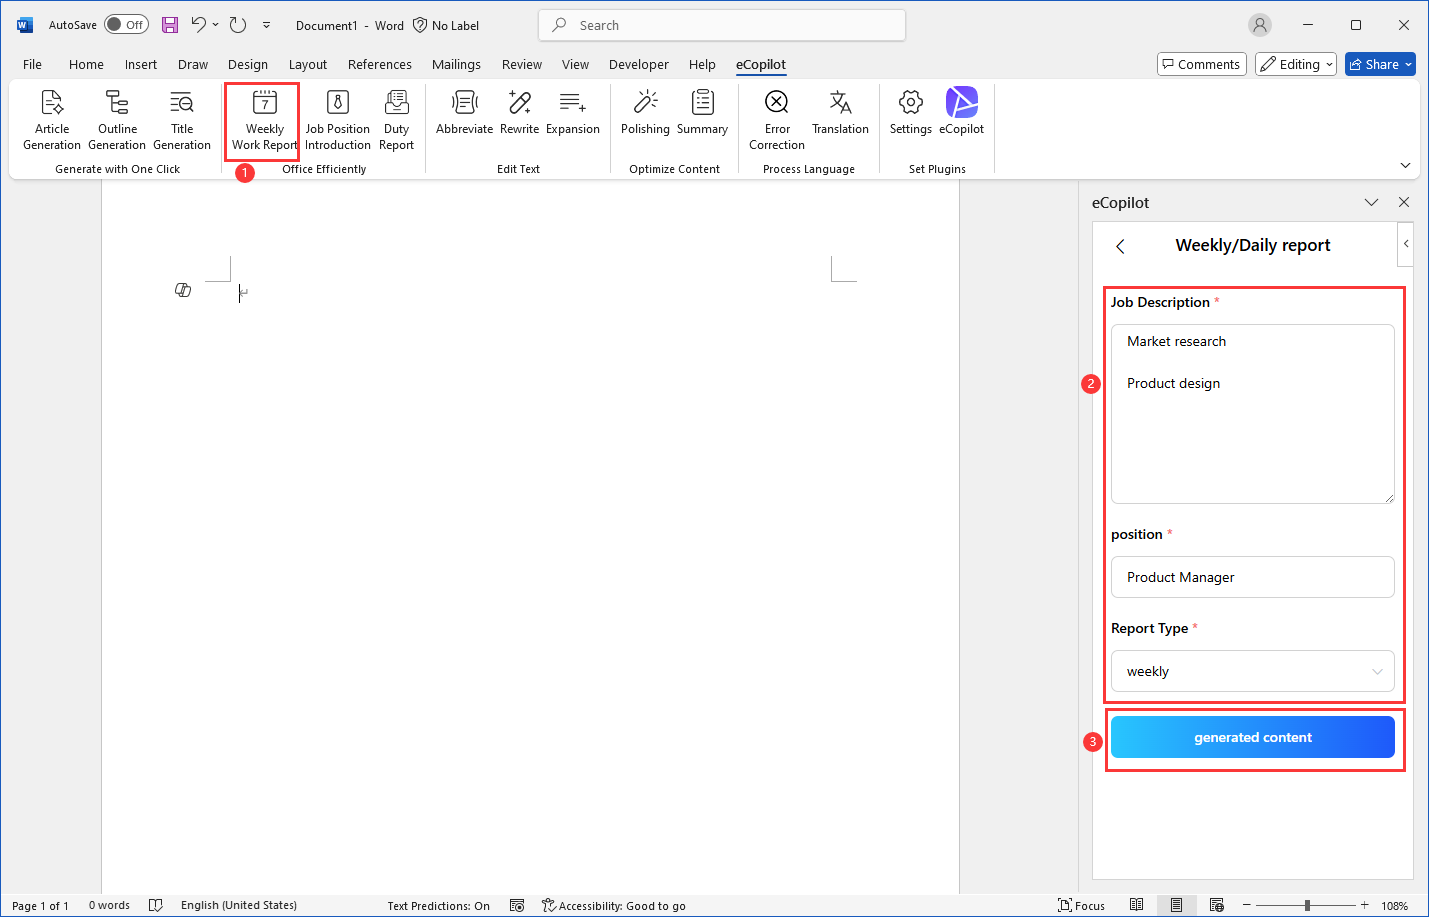Open the Mailings tab
The width and height of the screenshot is (1429, 917).
tap(456, 63)
